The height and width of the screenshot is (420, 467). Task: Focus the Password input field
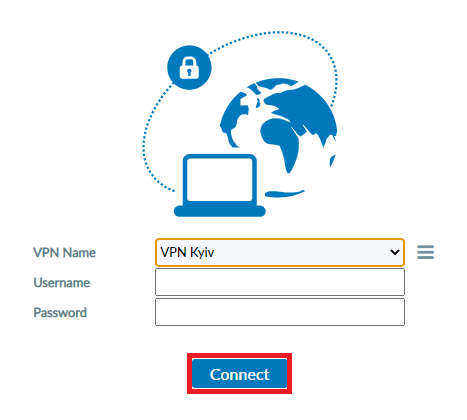click(x=280, y=312)
